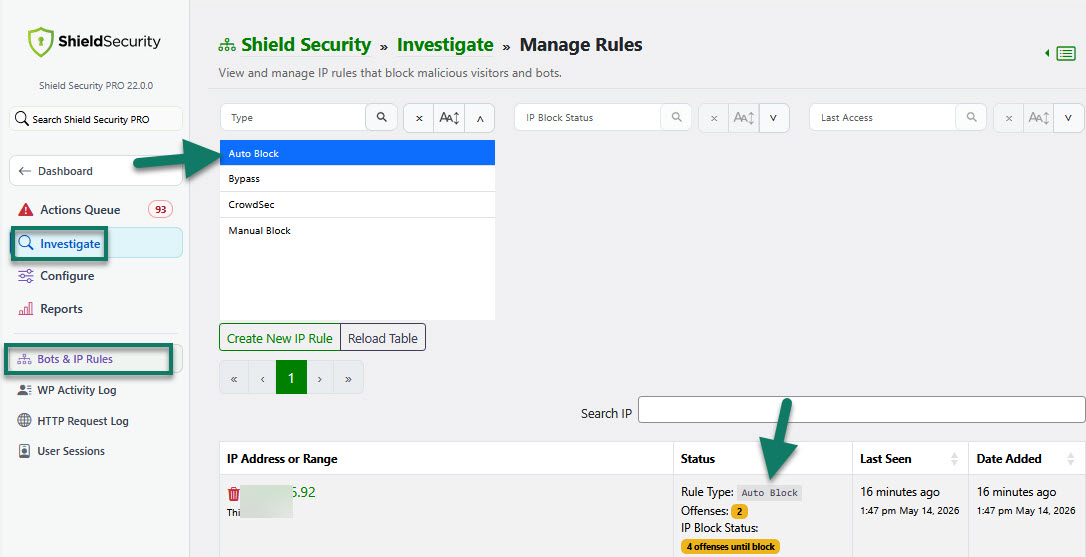This screenshot has height=557, width=1086.
Task: Click the search icon in Type filter
Action: pyautogui.click(x=382, y=118)
